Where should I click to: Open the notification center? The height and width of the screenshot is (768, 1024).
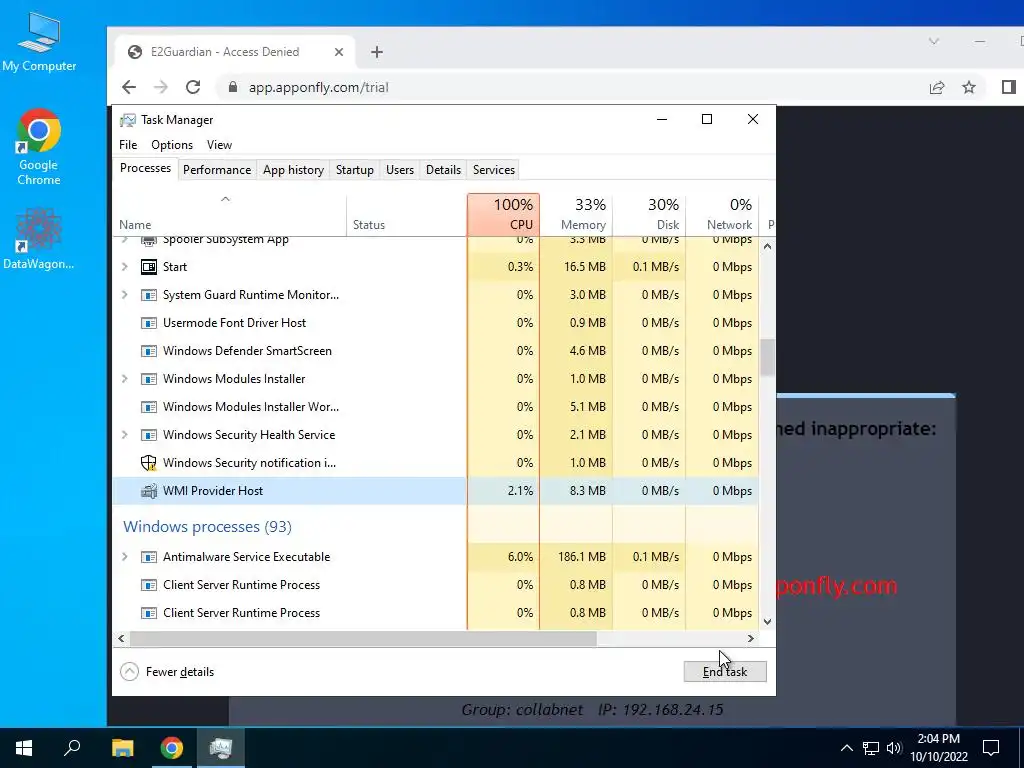tap(991, 748)
